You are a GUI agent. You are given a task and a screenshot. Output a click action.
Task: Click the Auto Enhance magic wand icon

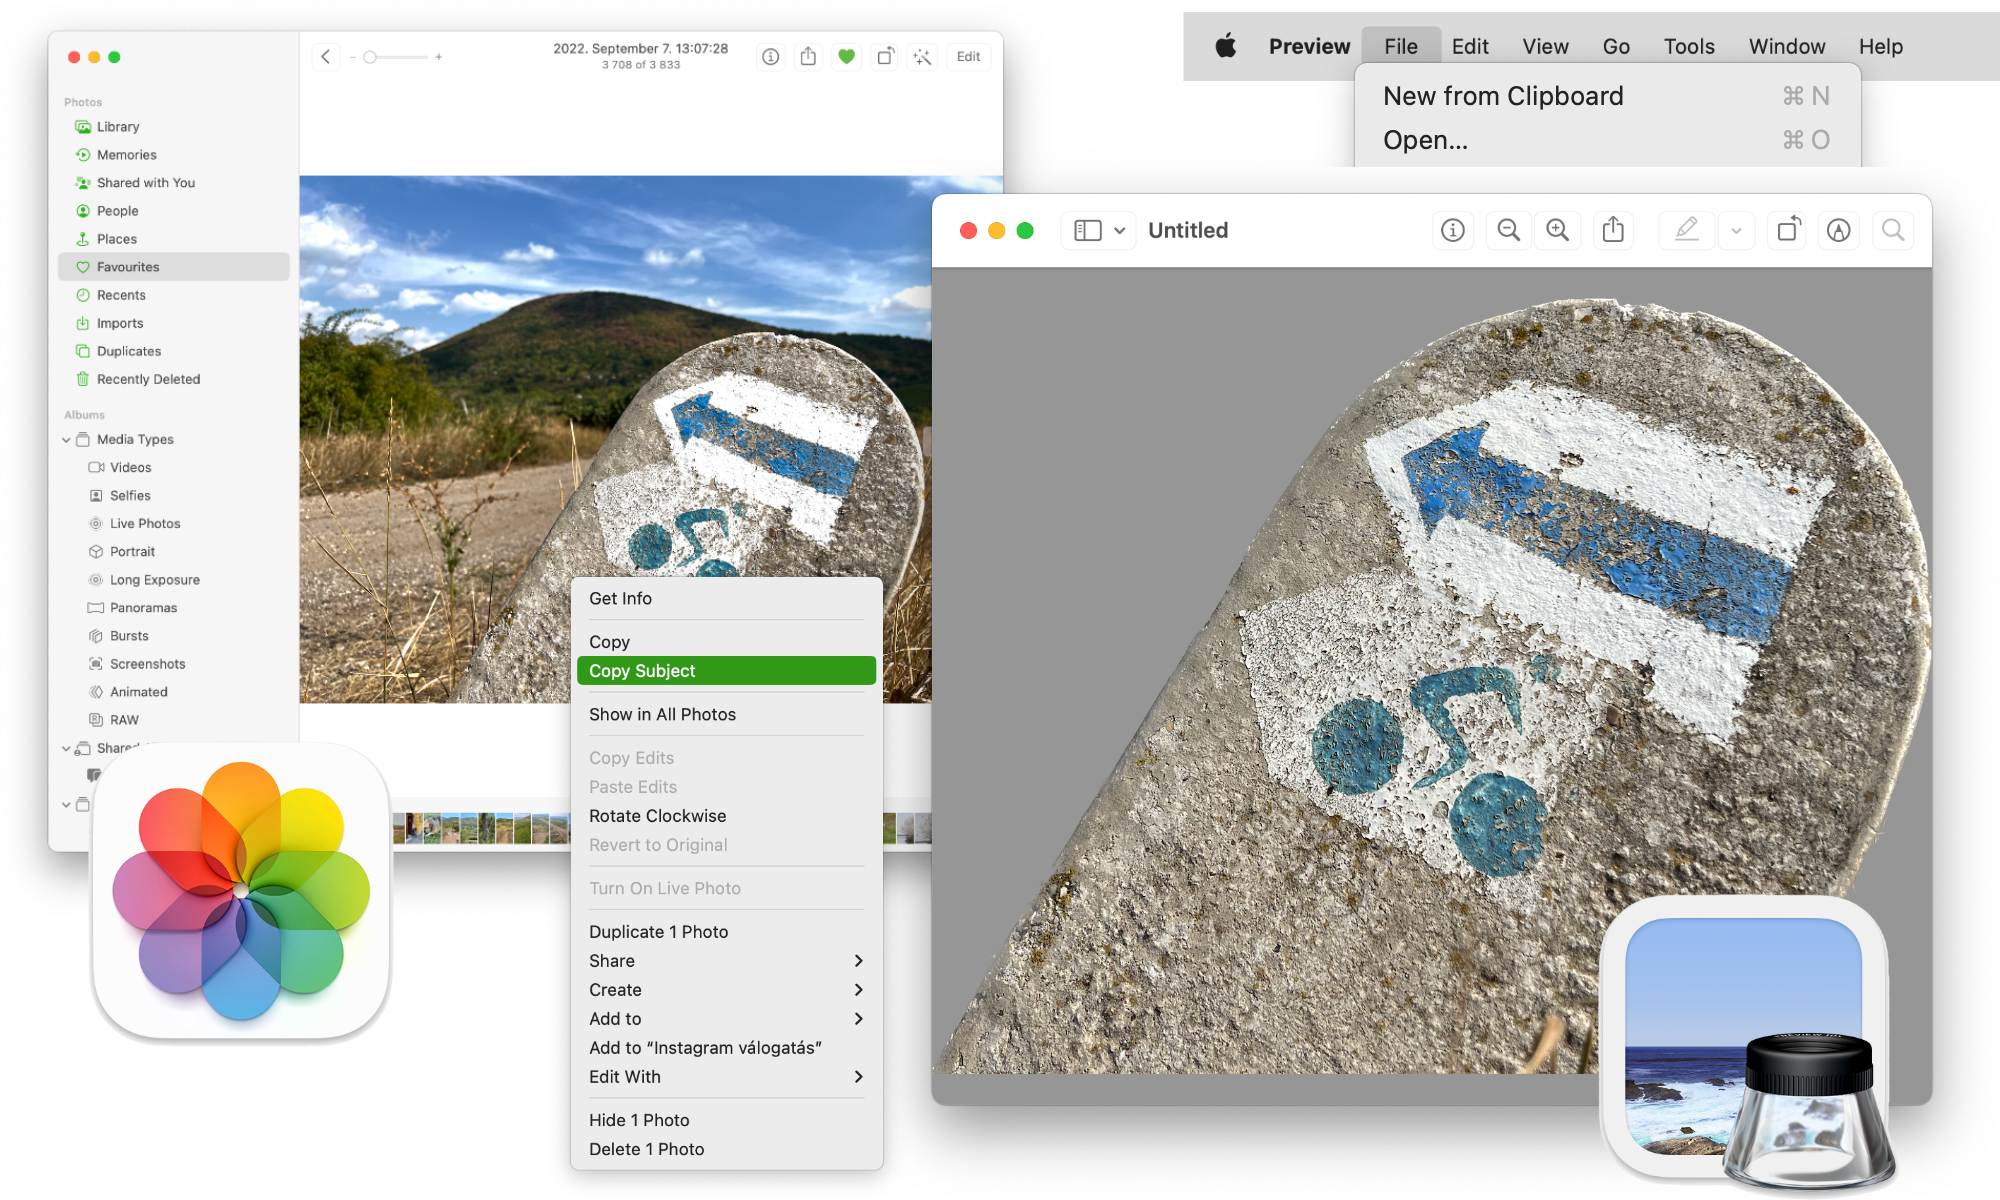(x=922, y=57)
